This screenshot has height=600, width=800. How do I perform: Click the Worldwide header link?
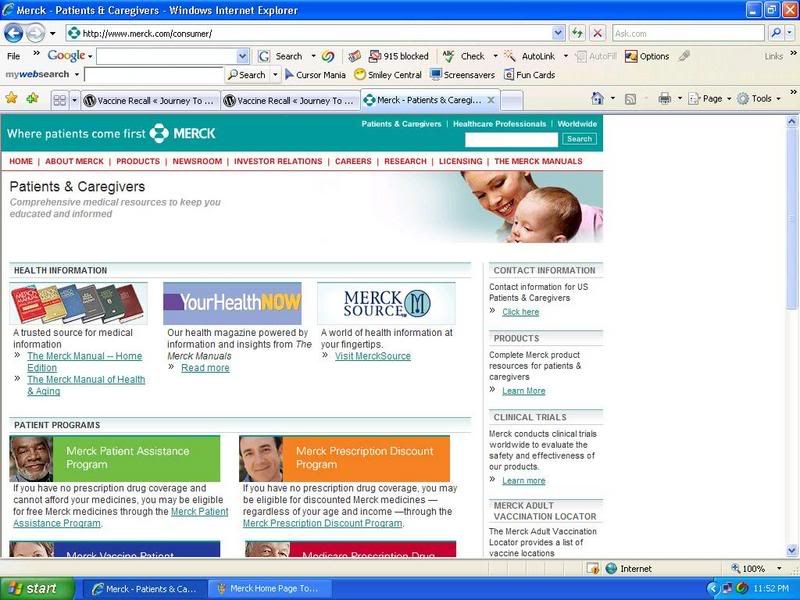pos(577,124)
